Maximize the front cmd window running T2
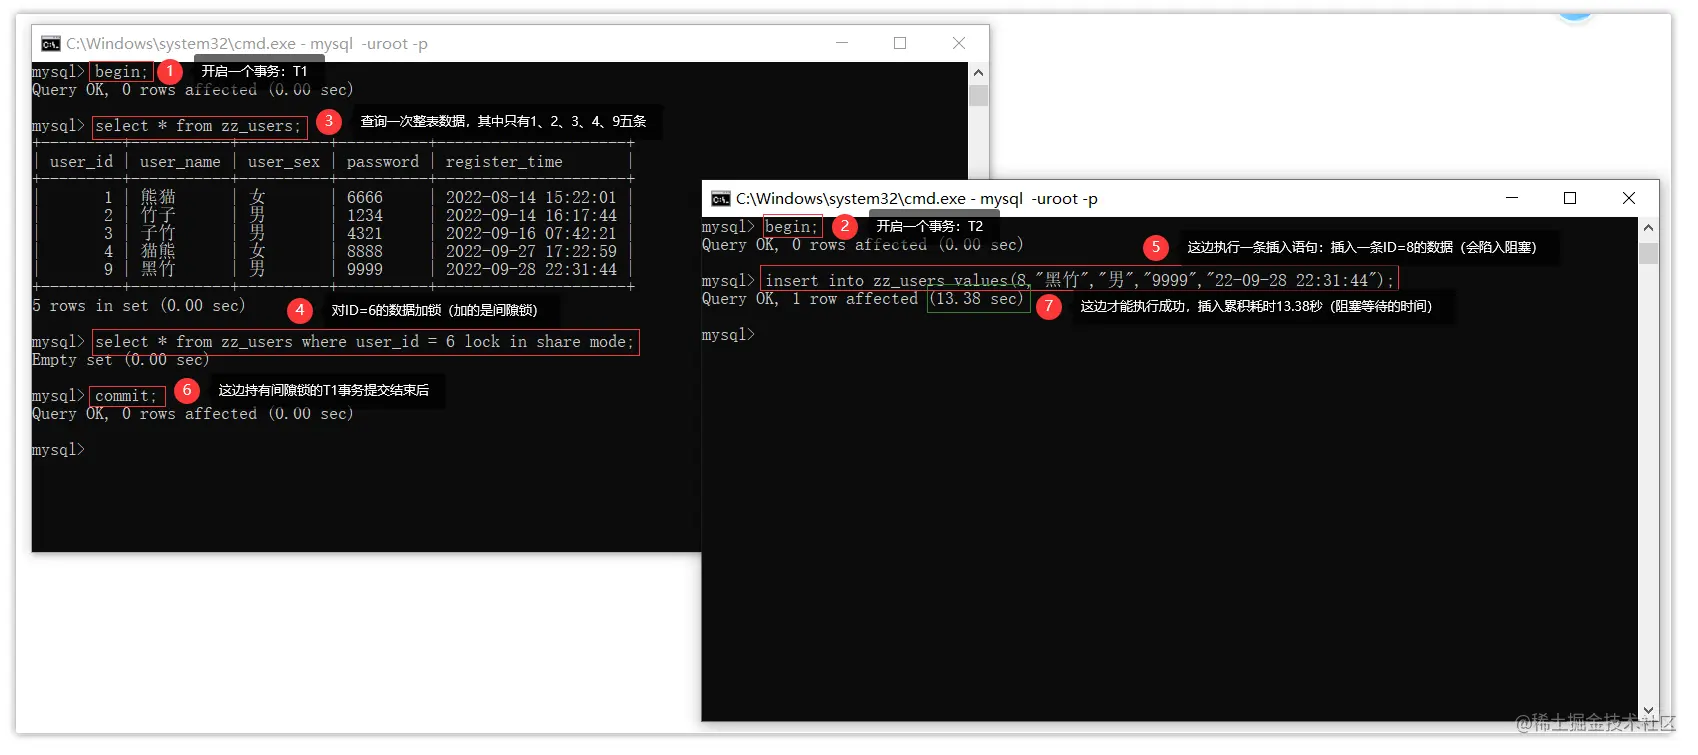 point(1570,198)
